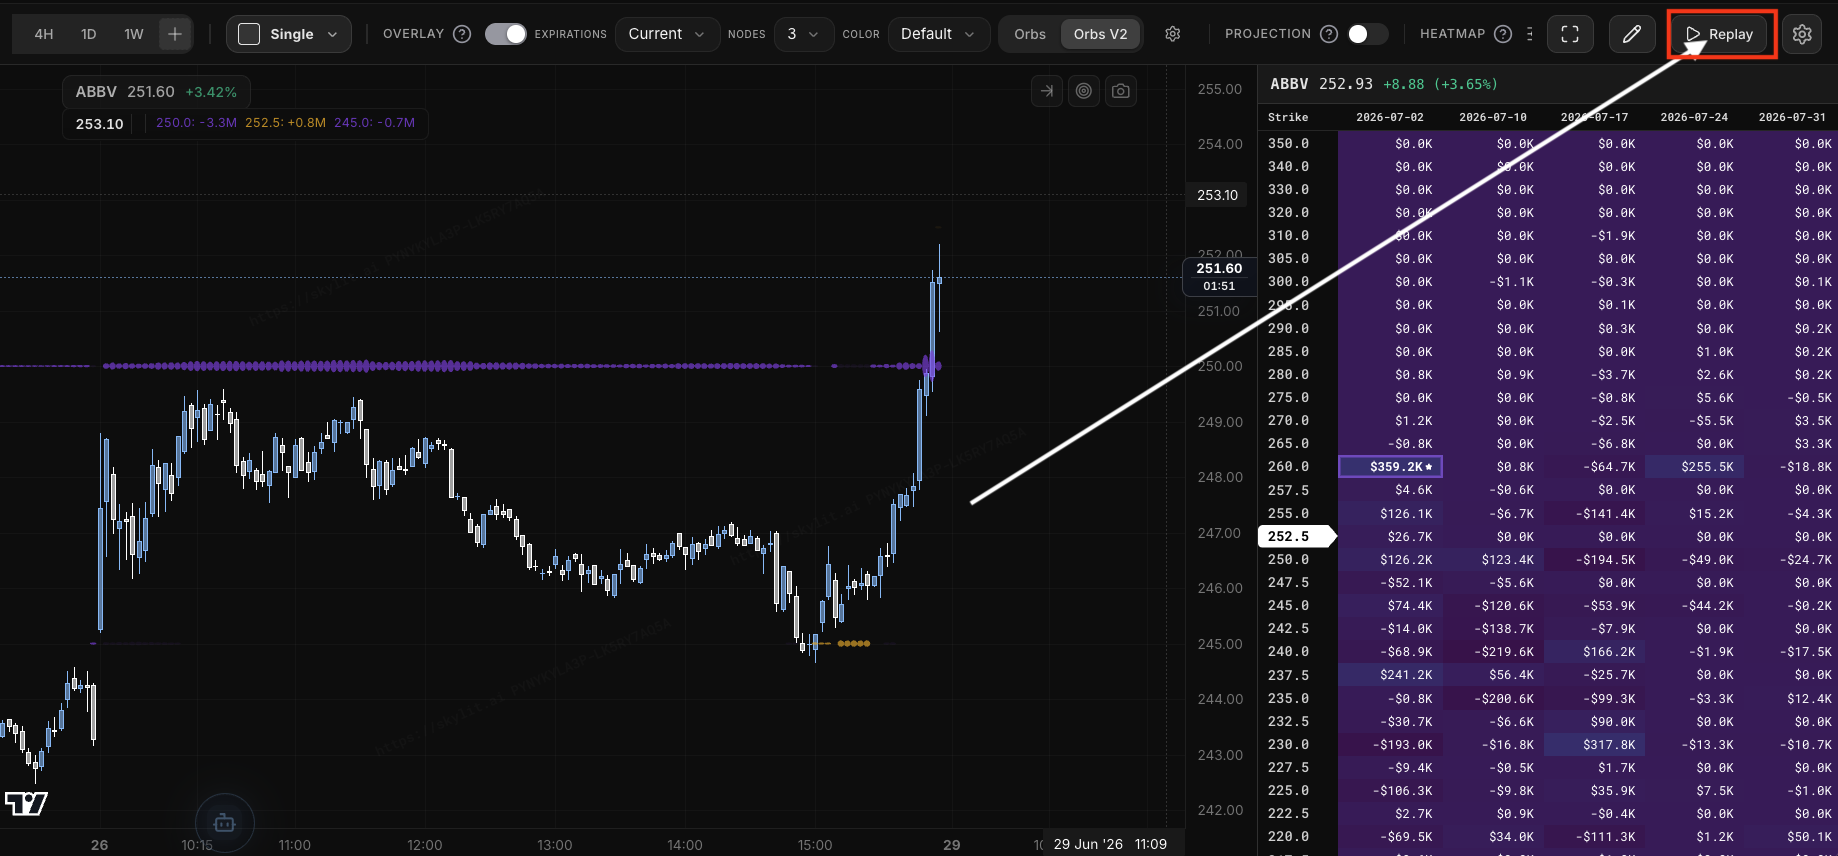Click the 260.0 strike row label
1838x856 pixels.
click(x=1288, y=467)
